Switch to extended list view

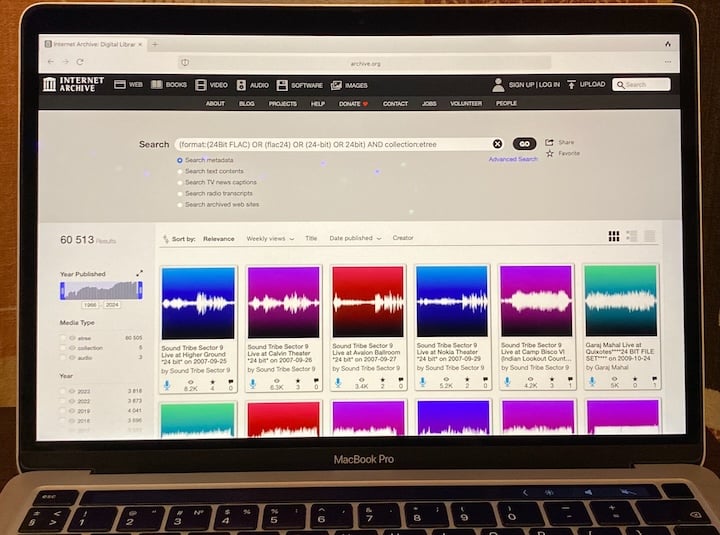(632, 236)
